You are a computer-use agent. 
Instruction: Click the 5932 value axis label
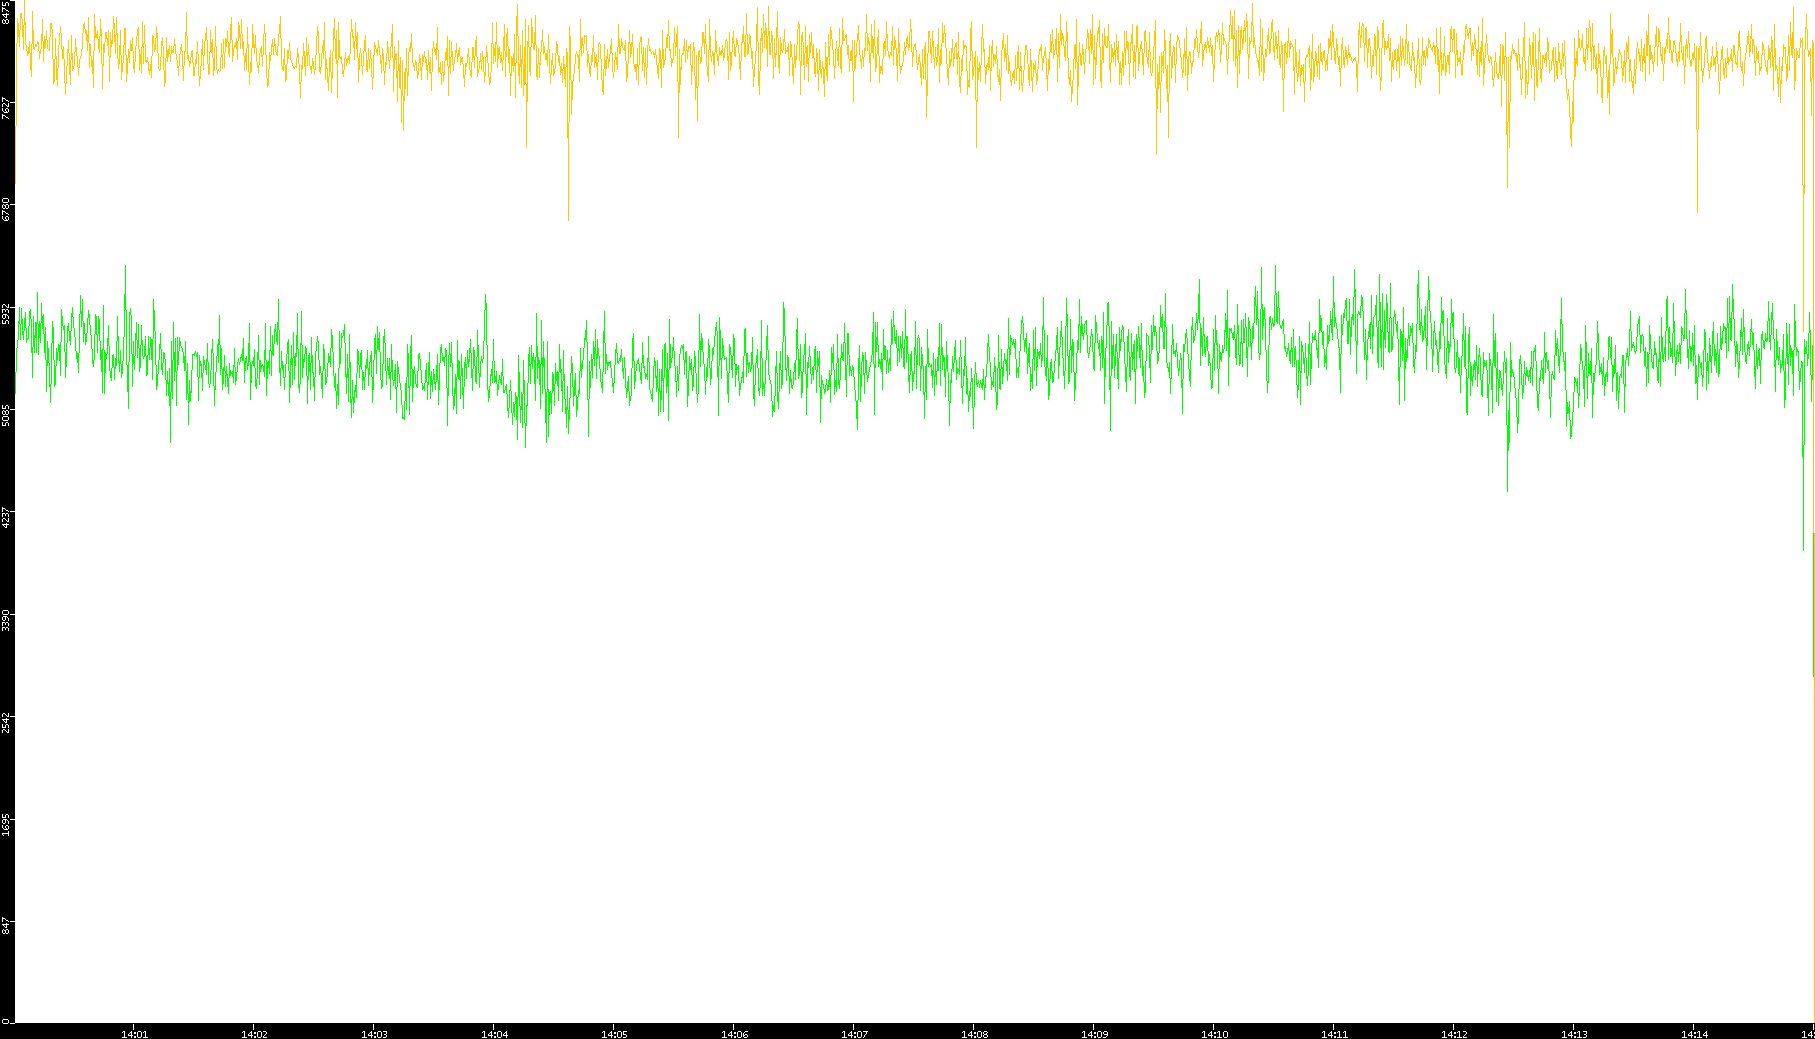7,313
